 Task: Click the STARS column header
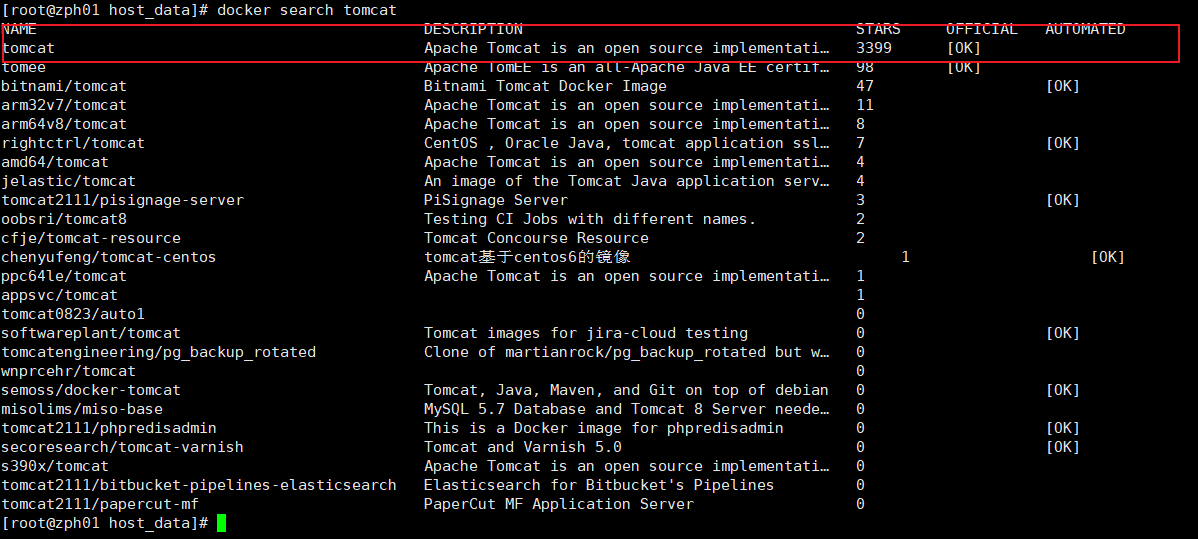tap(879, 30)
